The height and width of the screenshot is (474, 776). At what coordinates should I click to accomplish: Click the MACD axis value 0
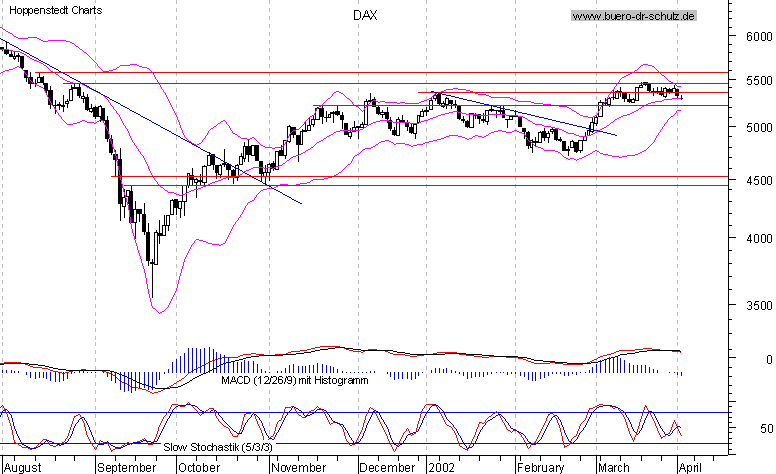pos(769,360)
